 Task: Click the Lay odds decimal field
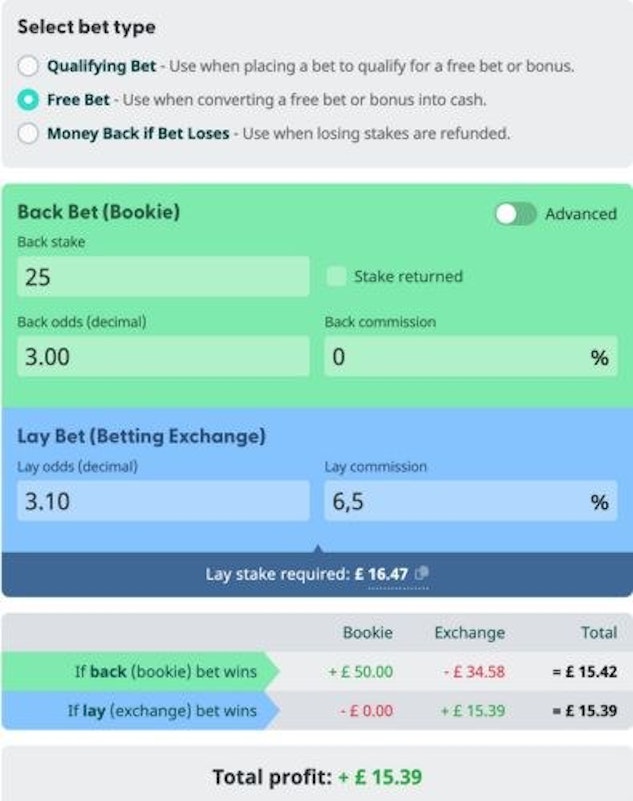(x=163, y=500)
